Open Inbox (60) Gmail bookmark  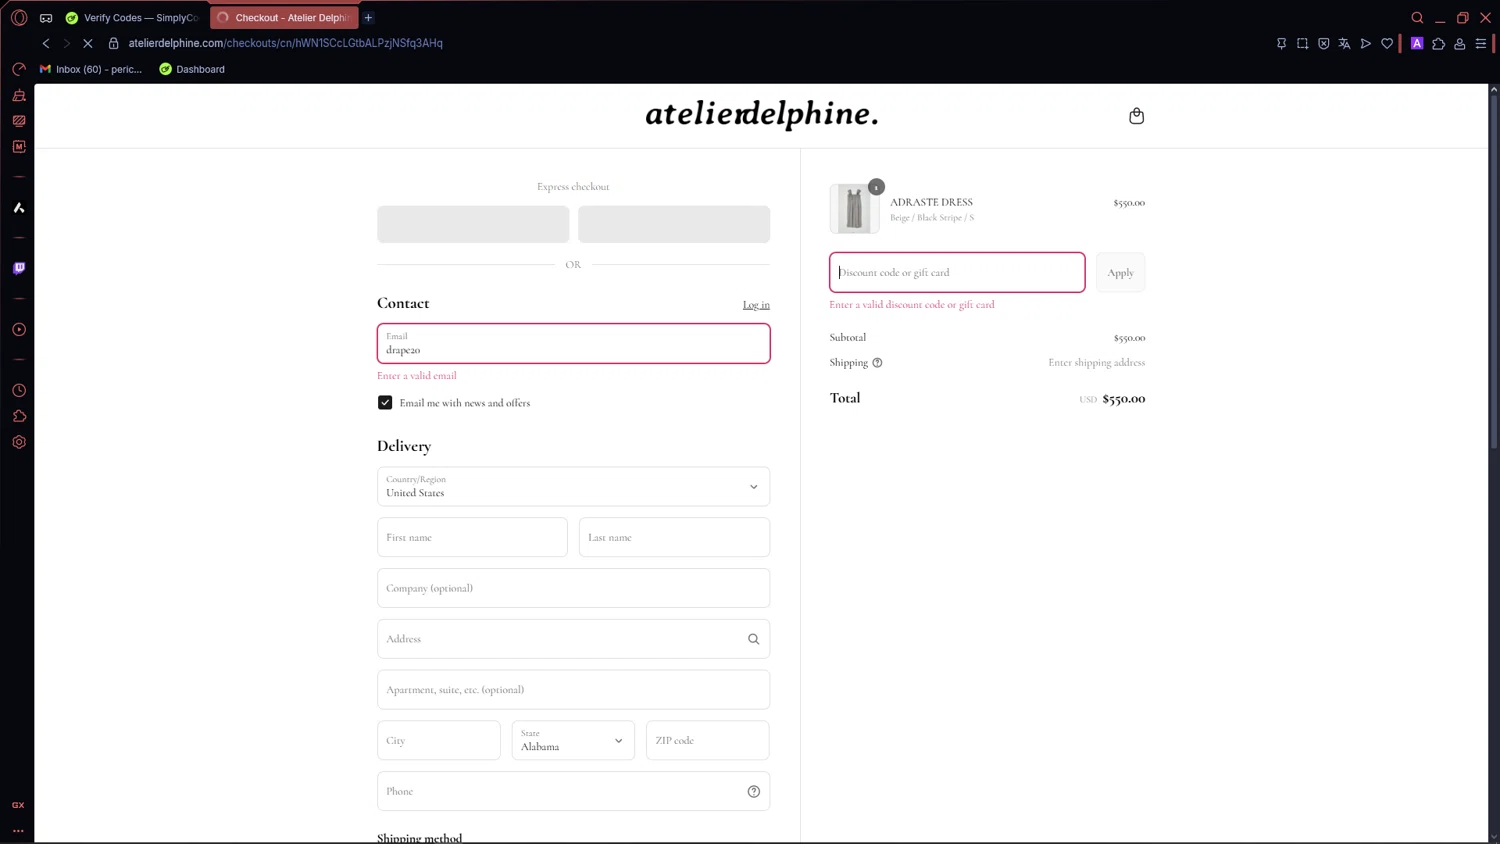[91, 69]
